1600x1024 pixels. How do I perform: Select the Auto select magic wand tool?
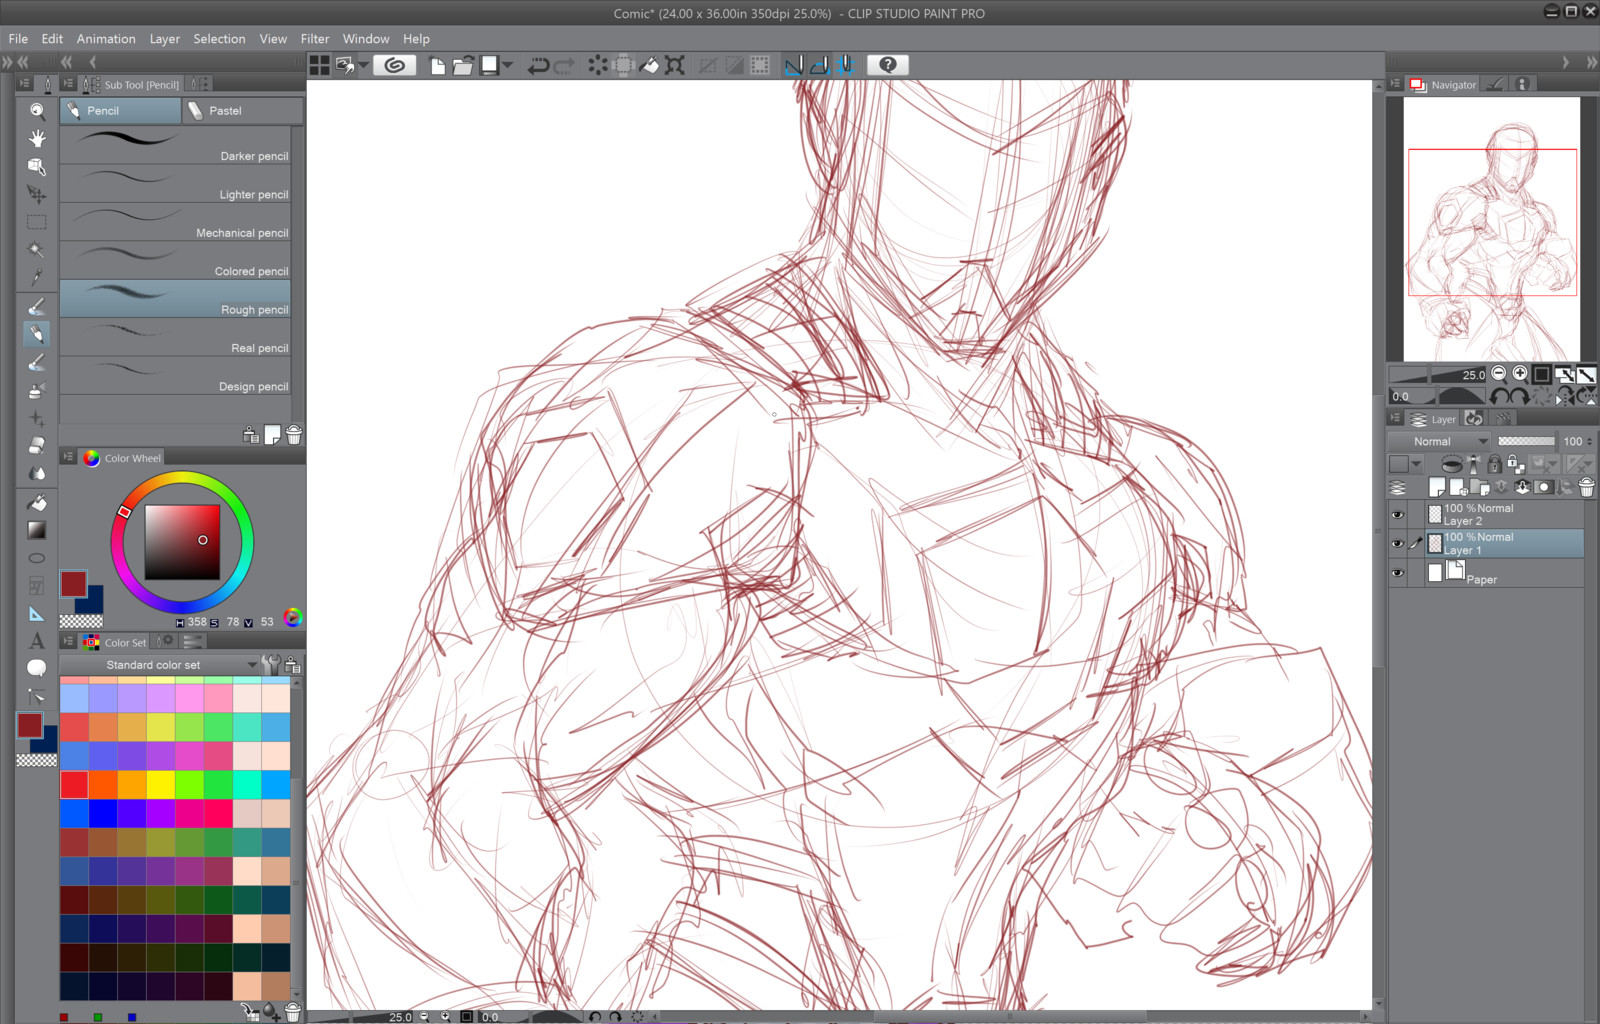pyautogui.click(x=37, y=250)
